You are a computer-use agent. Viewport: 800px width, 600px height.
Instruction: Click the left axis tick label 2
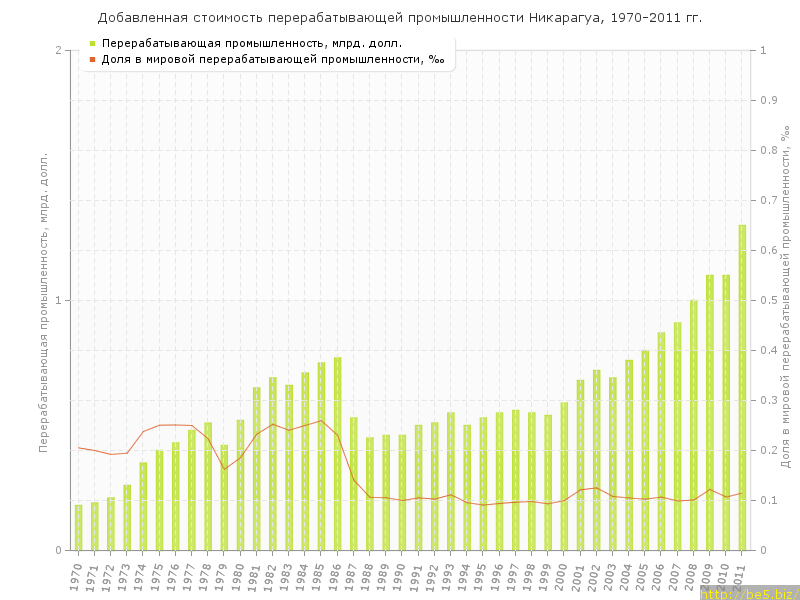point(58,50)
